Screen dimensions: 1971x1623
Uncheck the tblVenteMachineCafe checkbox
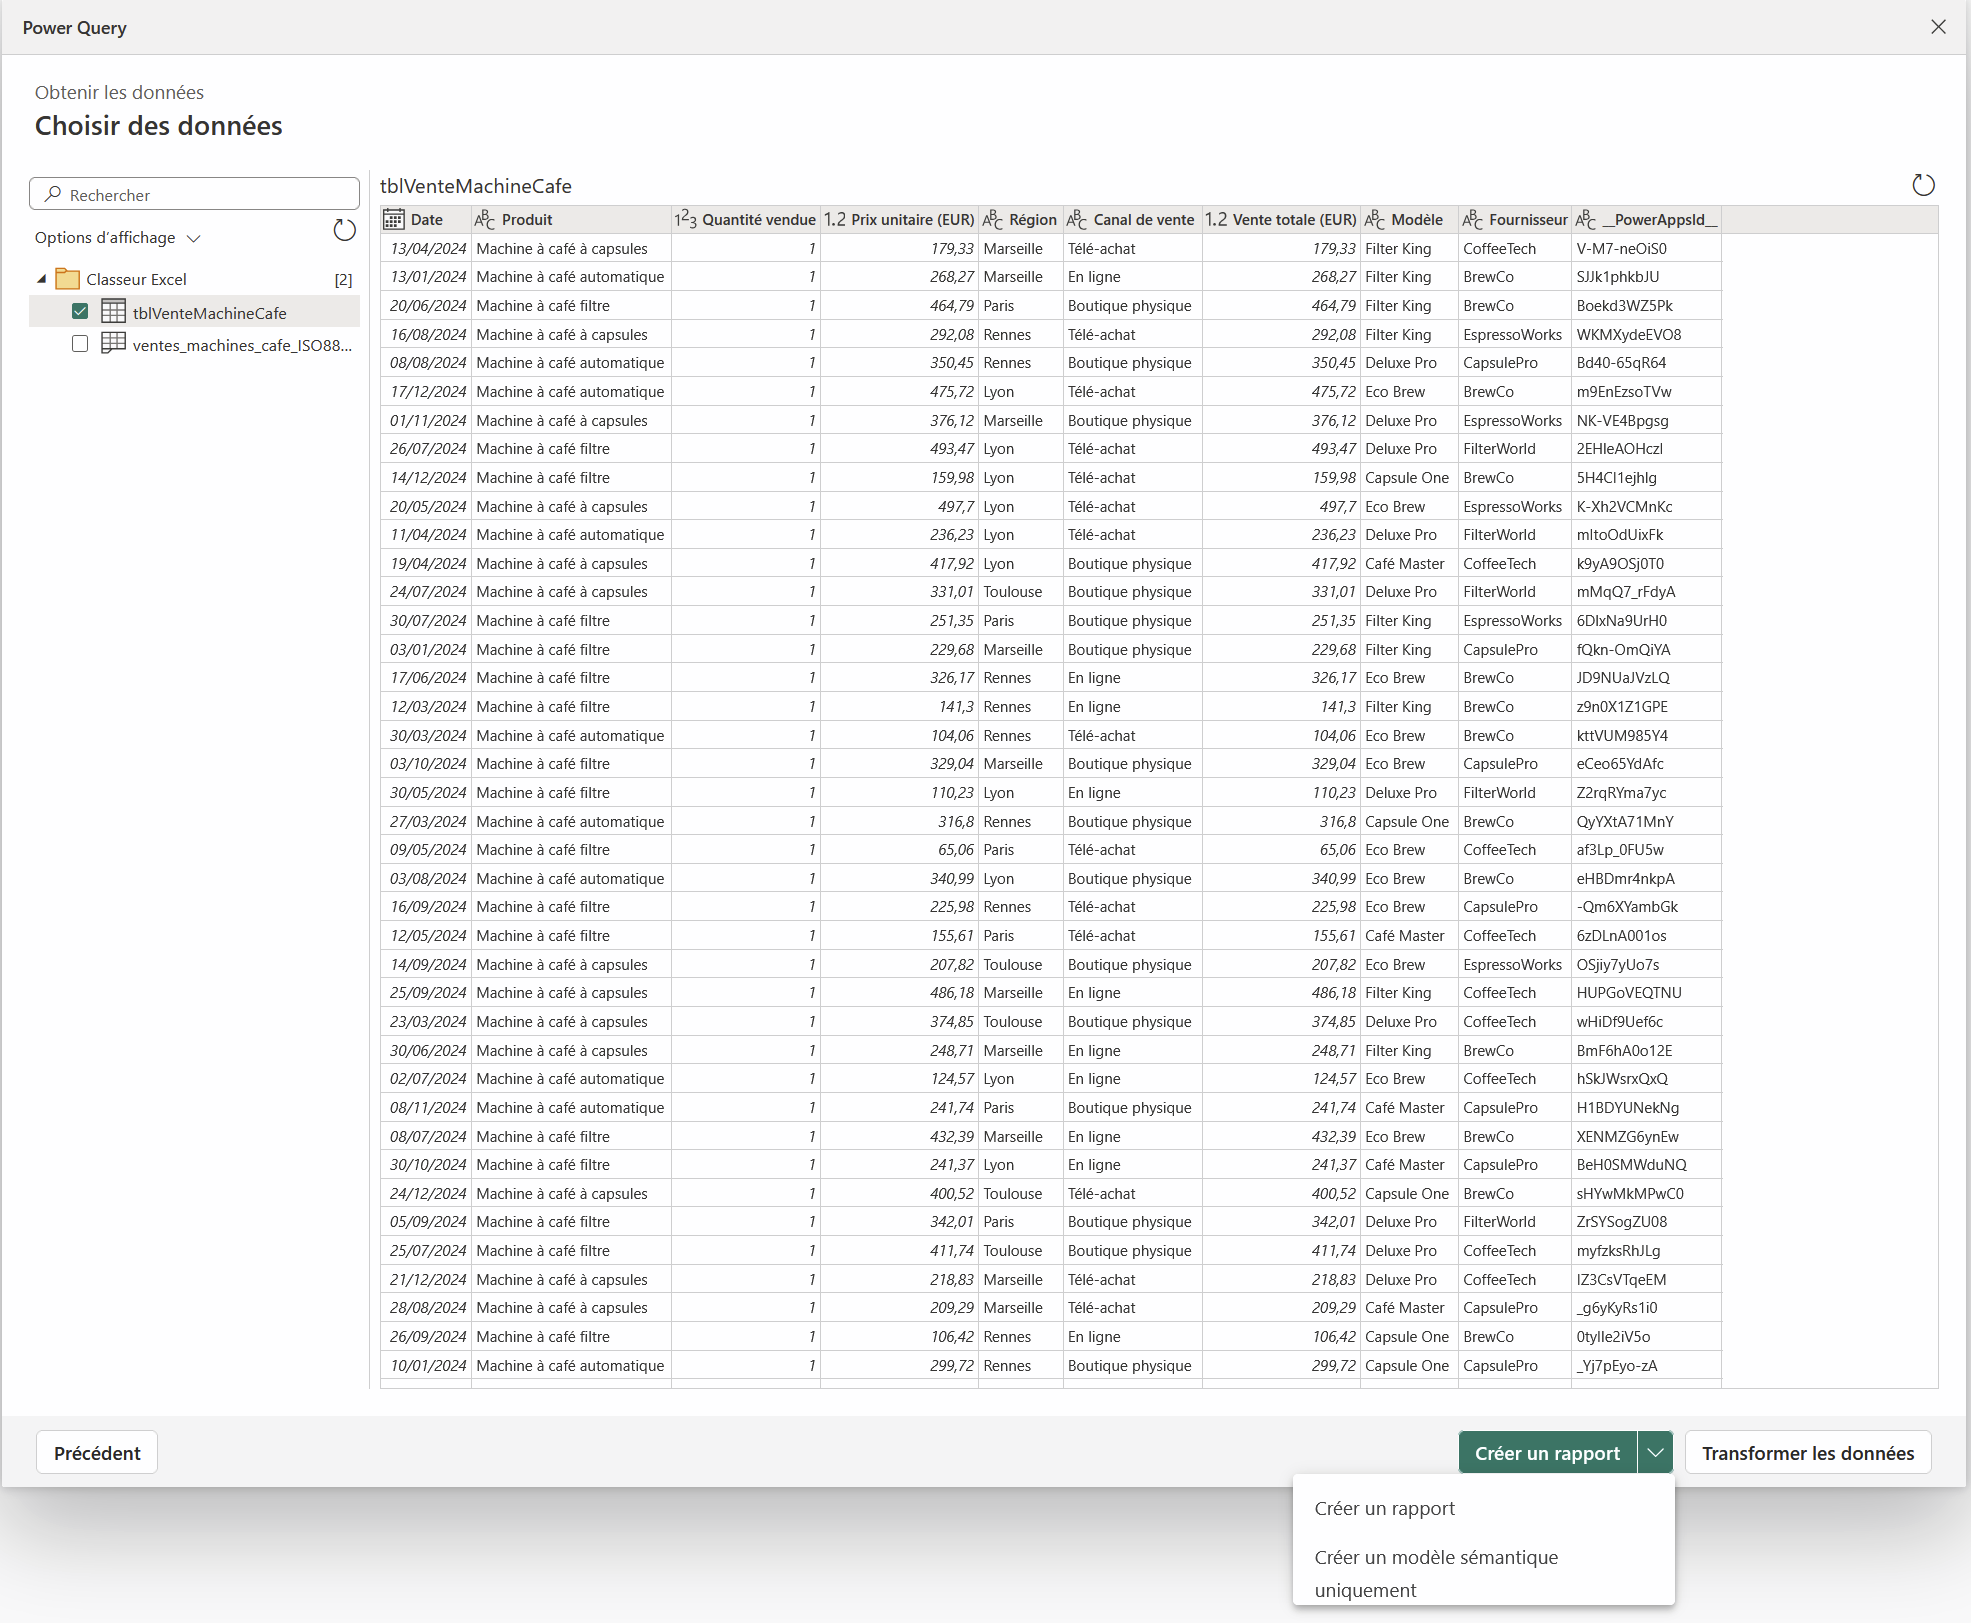tap(80, 312)
